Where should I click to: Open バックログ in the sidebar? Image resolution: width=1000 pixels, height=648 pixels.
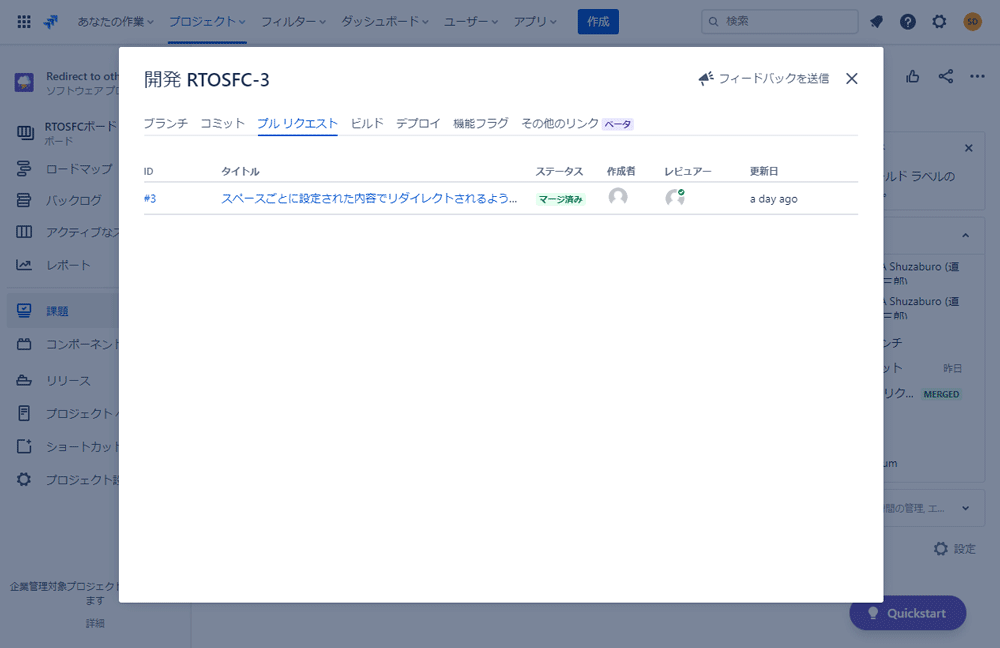click(x=66, y=200)
